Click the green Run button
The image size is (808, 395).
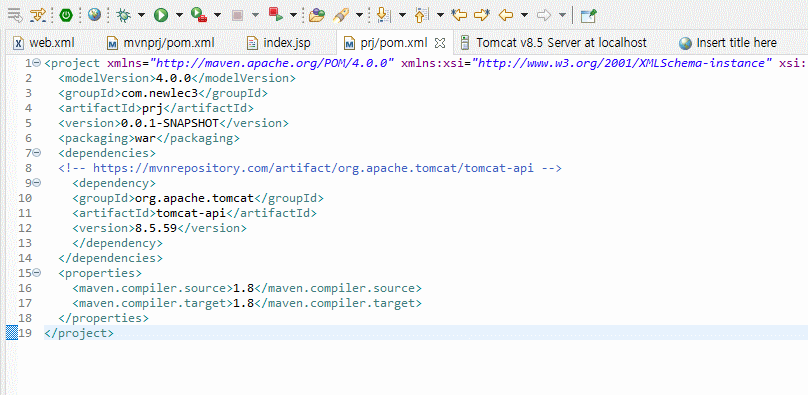pyautogui.click(x=161, y=15)
